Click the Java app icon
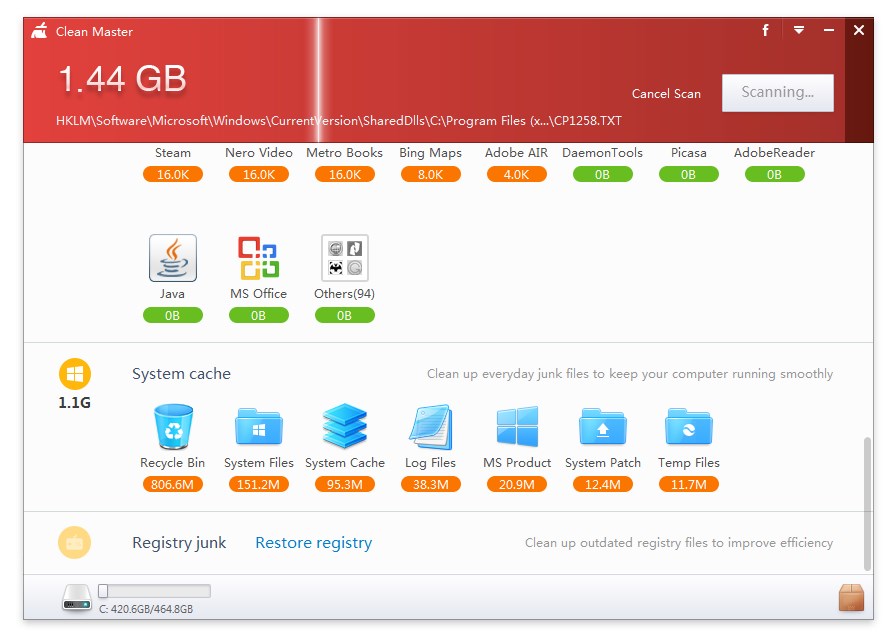This screenshot has height=637, width=895. [x=172, y=258]
